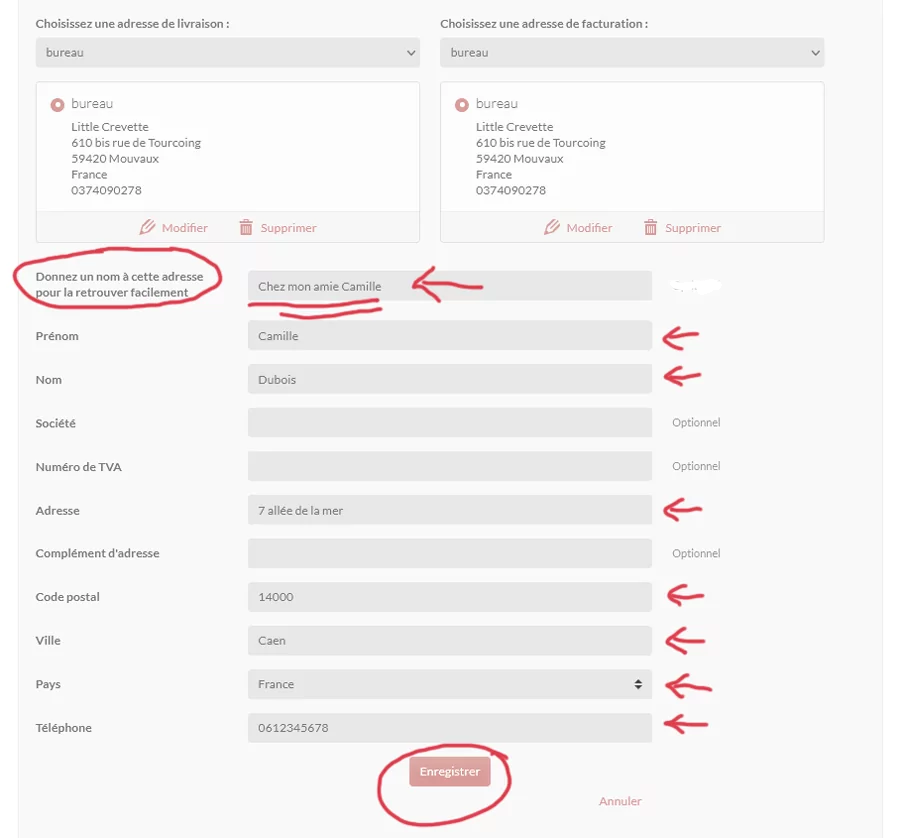Screen dimensions: 900x838
Task: Click the trash icon for delivery address
Action: coord(246,227)
